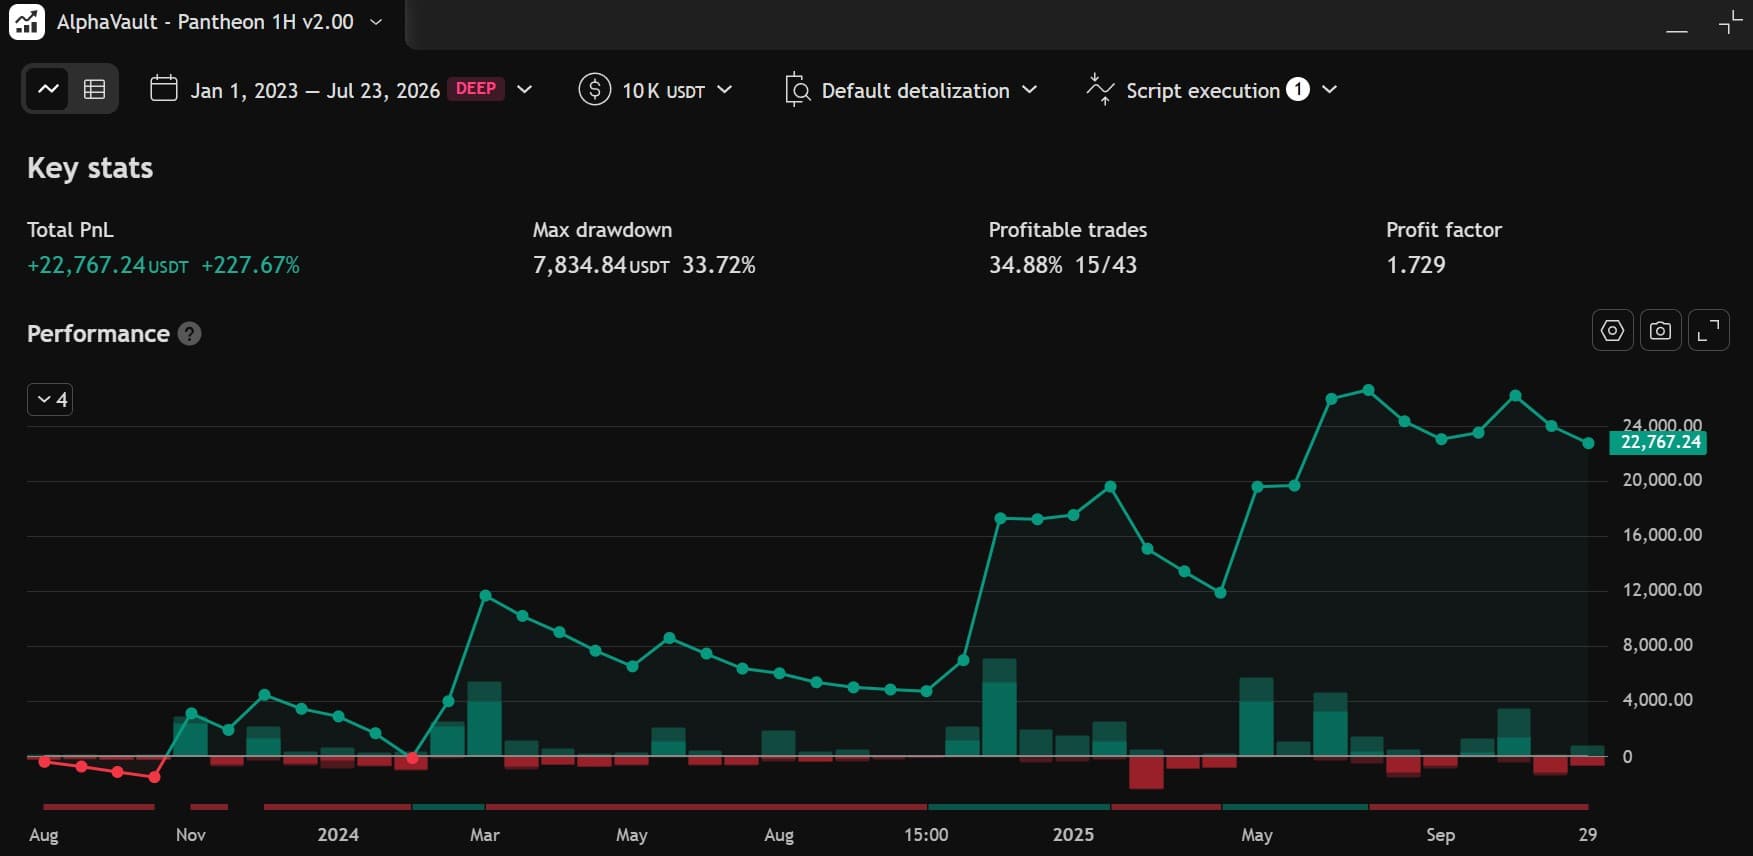Click the Key stats heading
This screenshot has width=1753, height=856.
(x=90, y=168)
